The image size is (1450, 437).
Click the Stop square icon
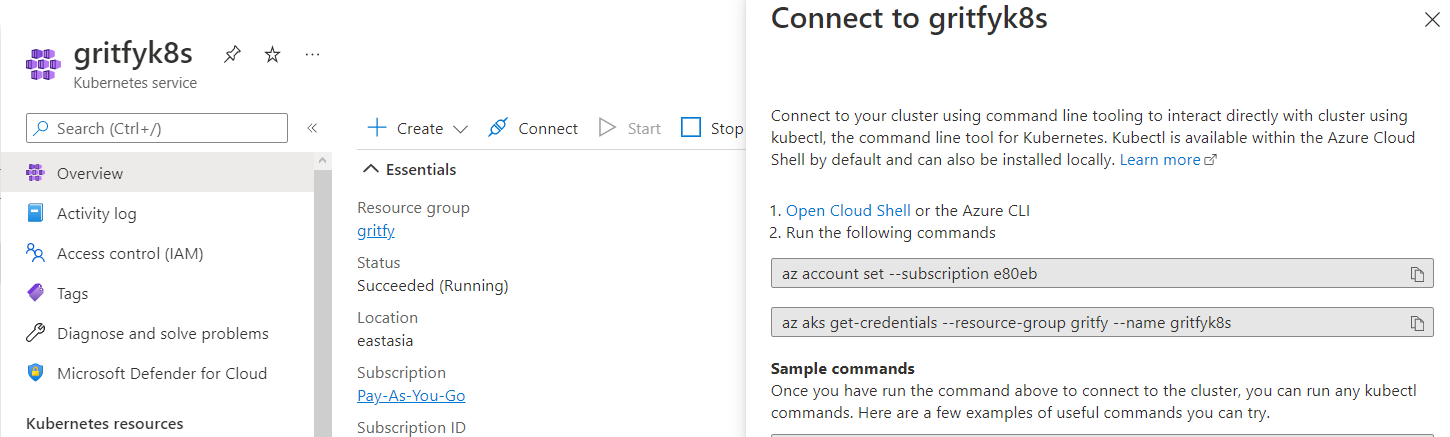click(691, 128)
